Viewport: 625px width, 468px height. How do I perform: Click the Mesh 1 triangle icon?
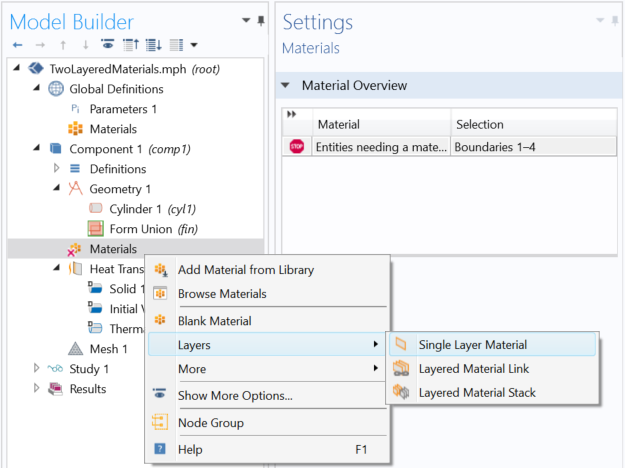coord(75,348)
